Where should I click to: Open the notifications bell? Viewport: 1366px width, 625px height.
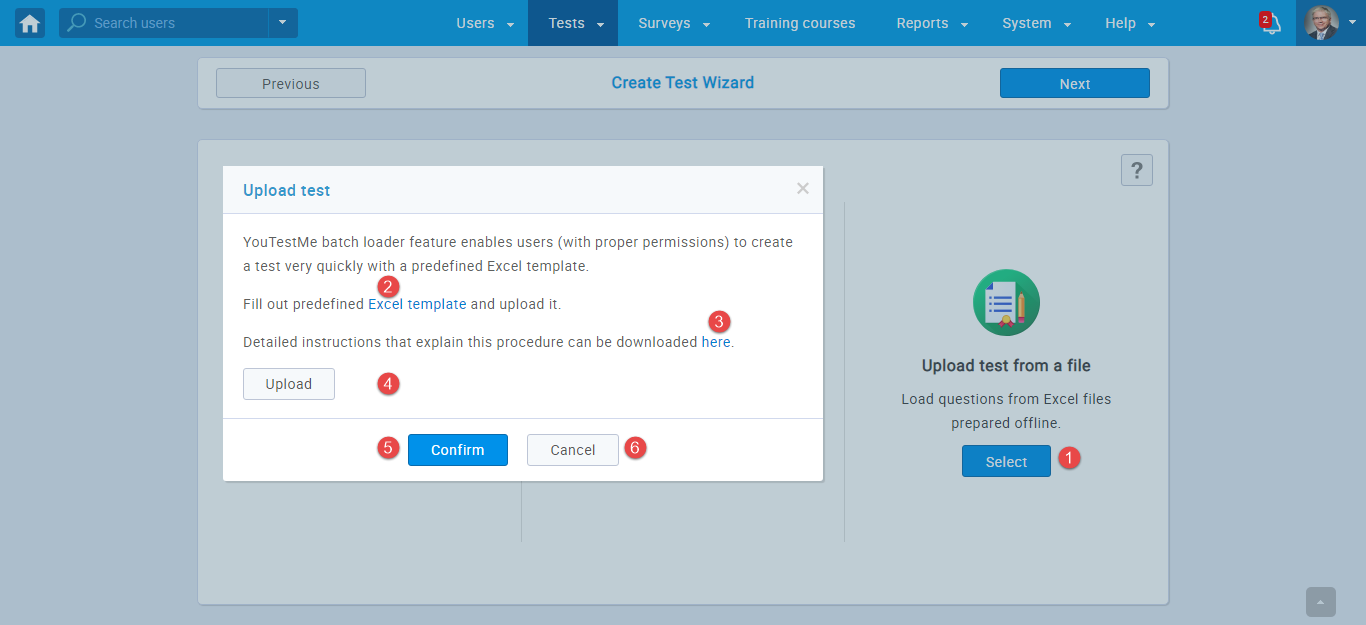1271,24
